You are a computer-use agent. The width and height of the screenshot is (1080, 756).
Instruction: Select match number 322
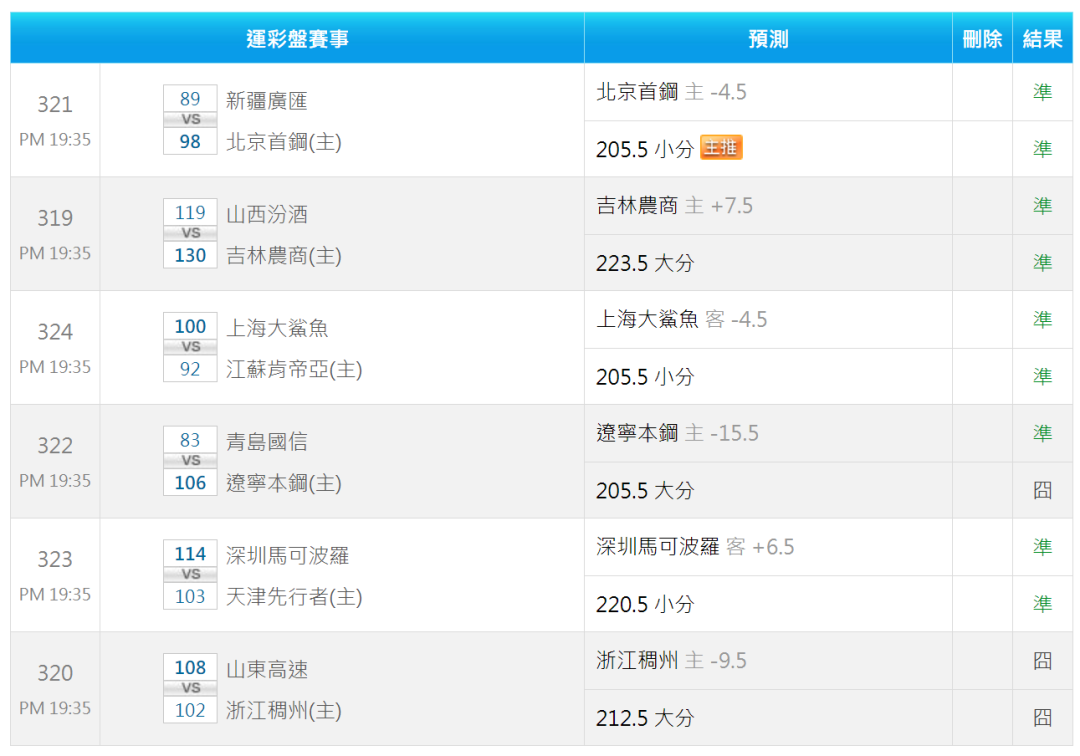[55, 445]
